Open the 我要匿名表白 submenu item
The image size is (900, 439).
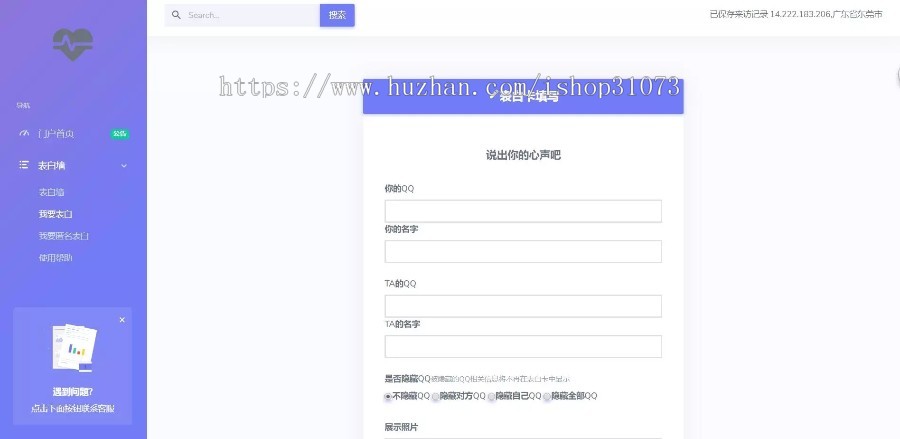(x=64, y=236)
